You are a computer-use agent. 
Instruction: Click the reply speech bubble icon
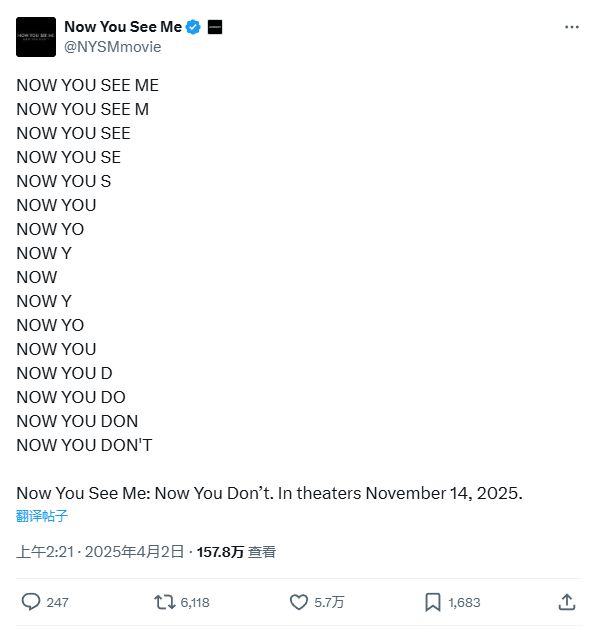31,602
